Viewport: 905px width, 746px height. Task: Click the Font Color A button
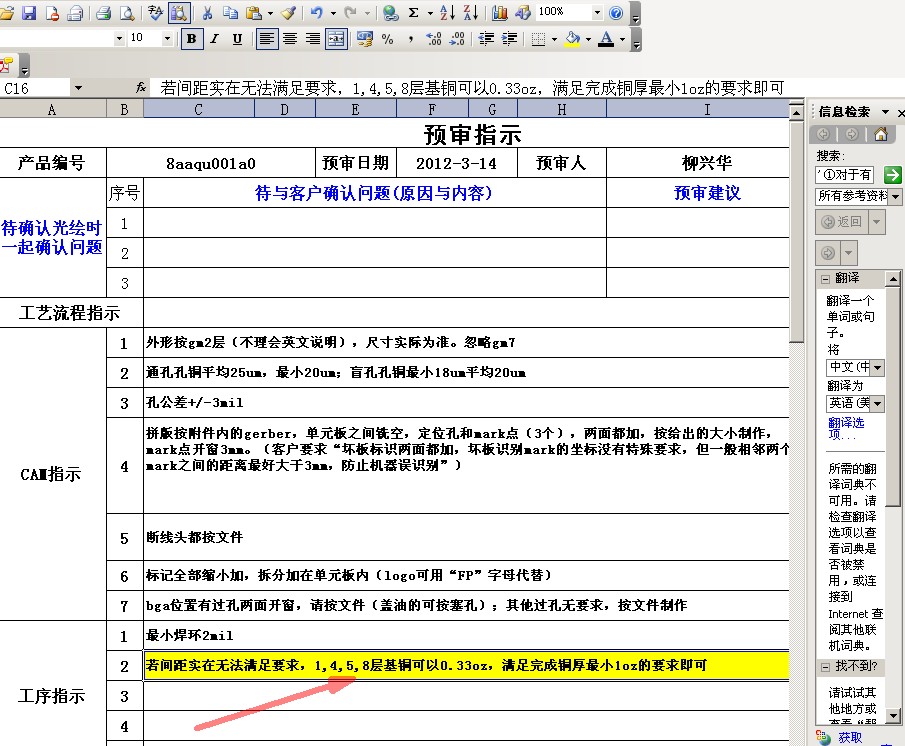pos(606,39)
